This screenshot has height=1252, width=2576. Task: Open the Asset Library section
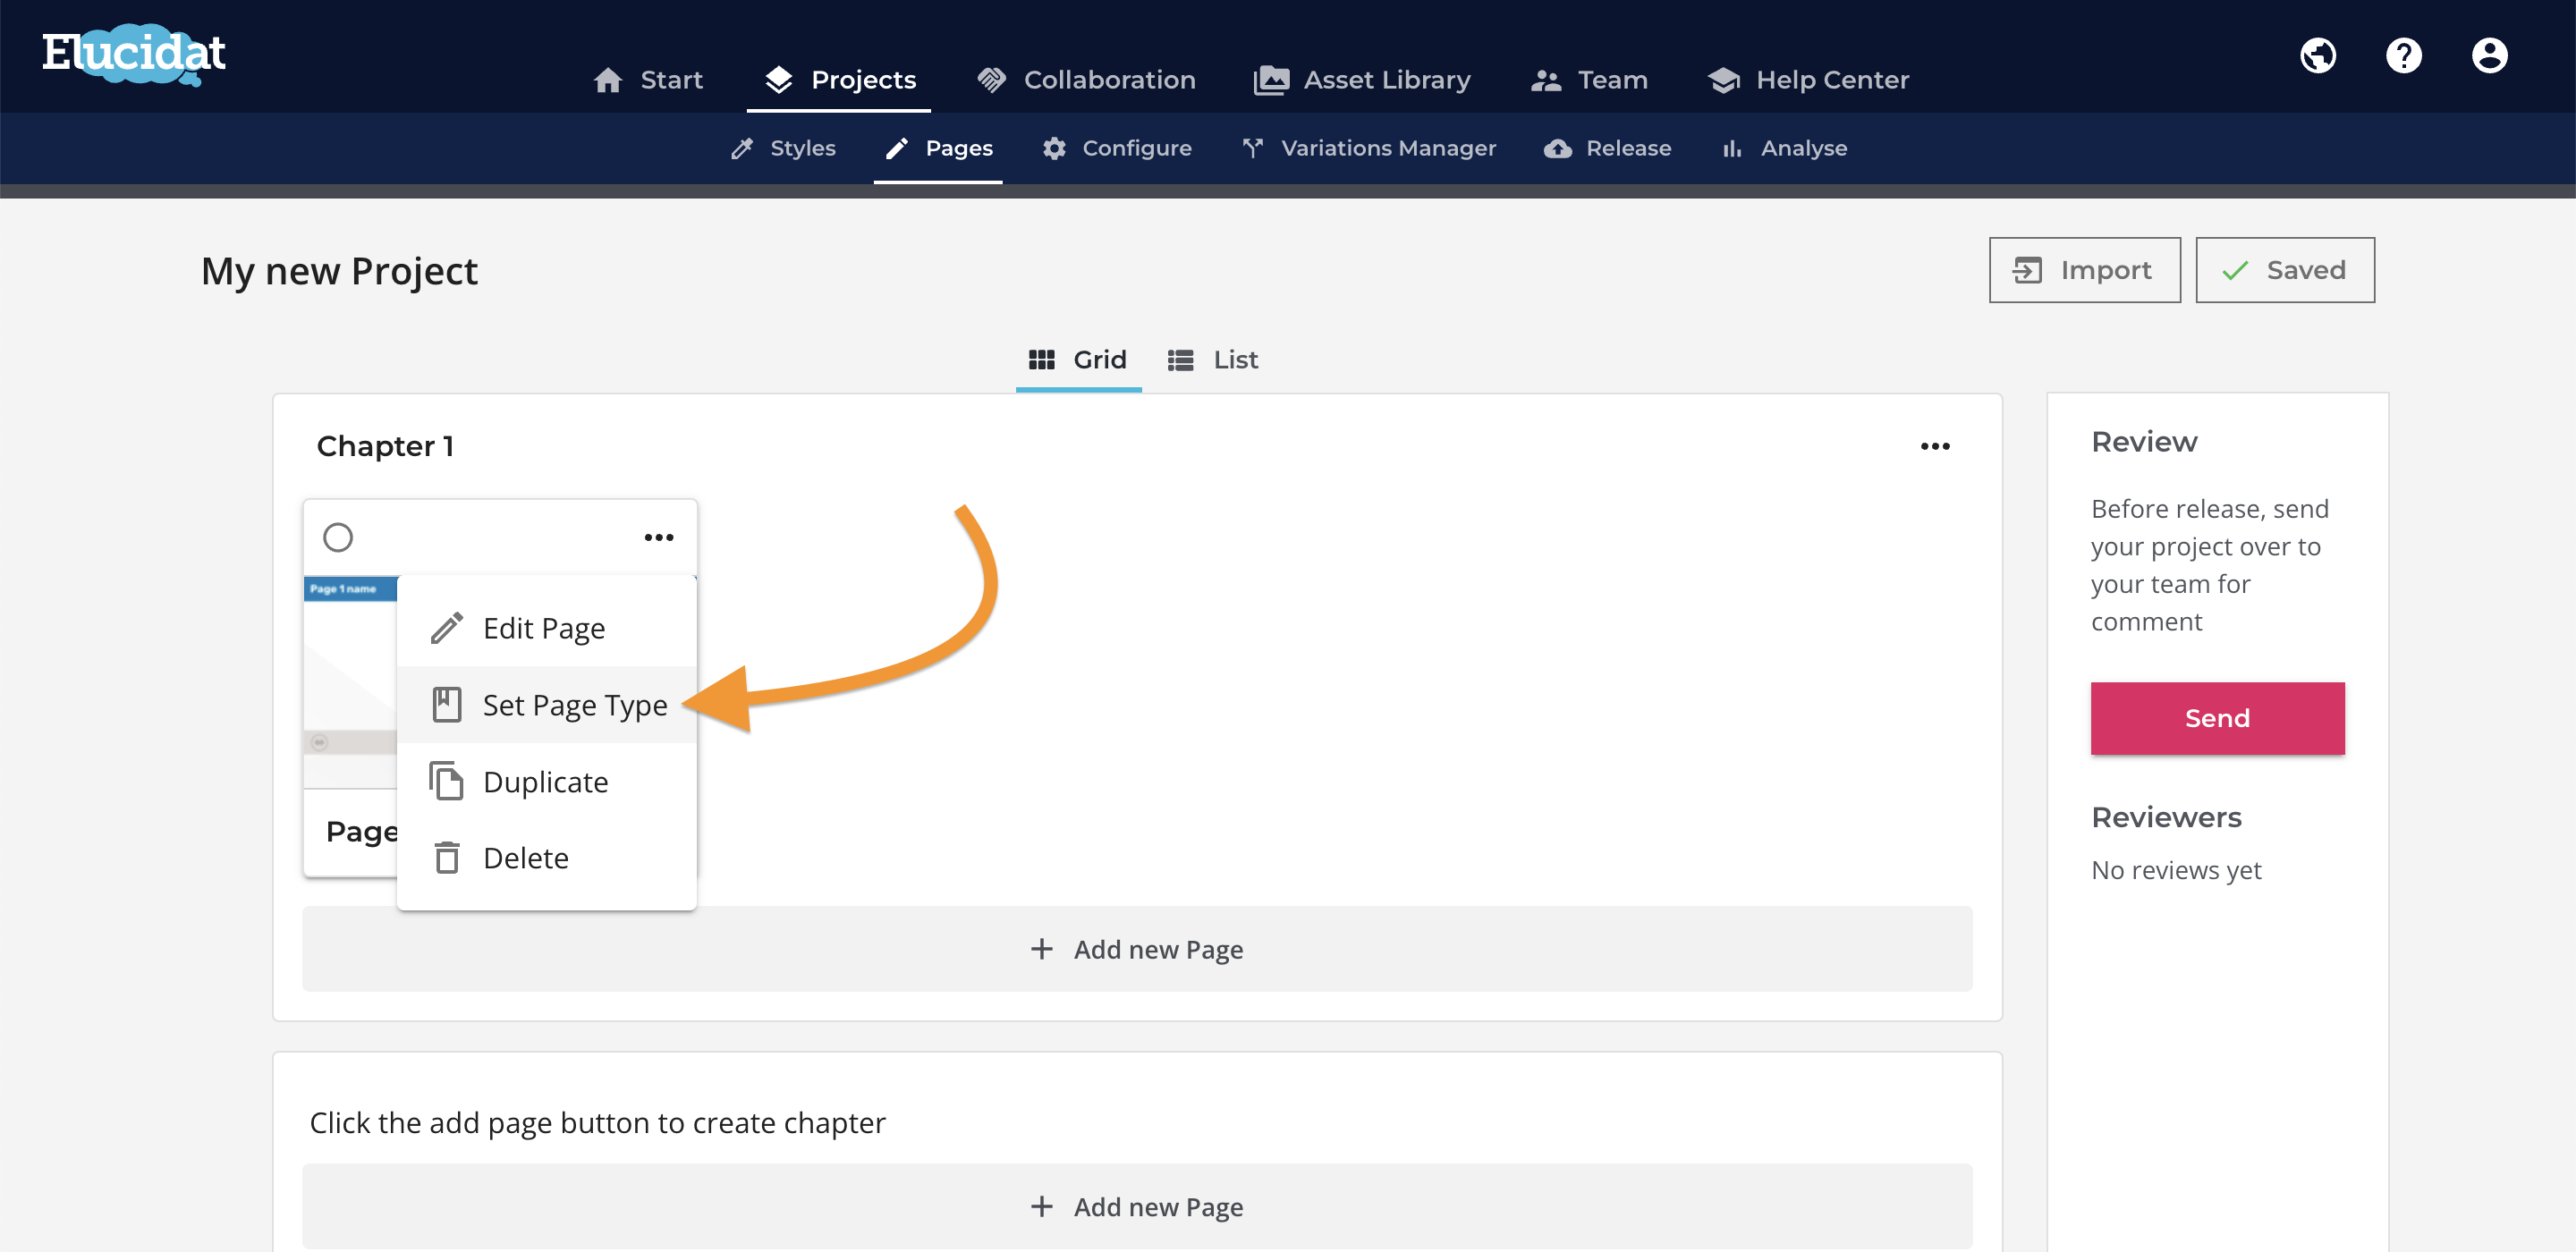point(1362,80)
